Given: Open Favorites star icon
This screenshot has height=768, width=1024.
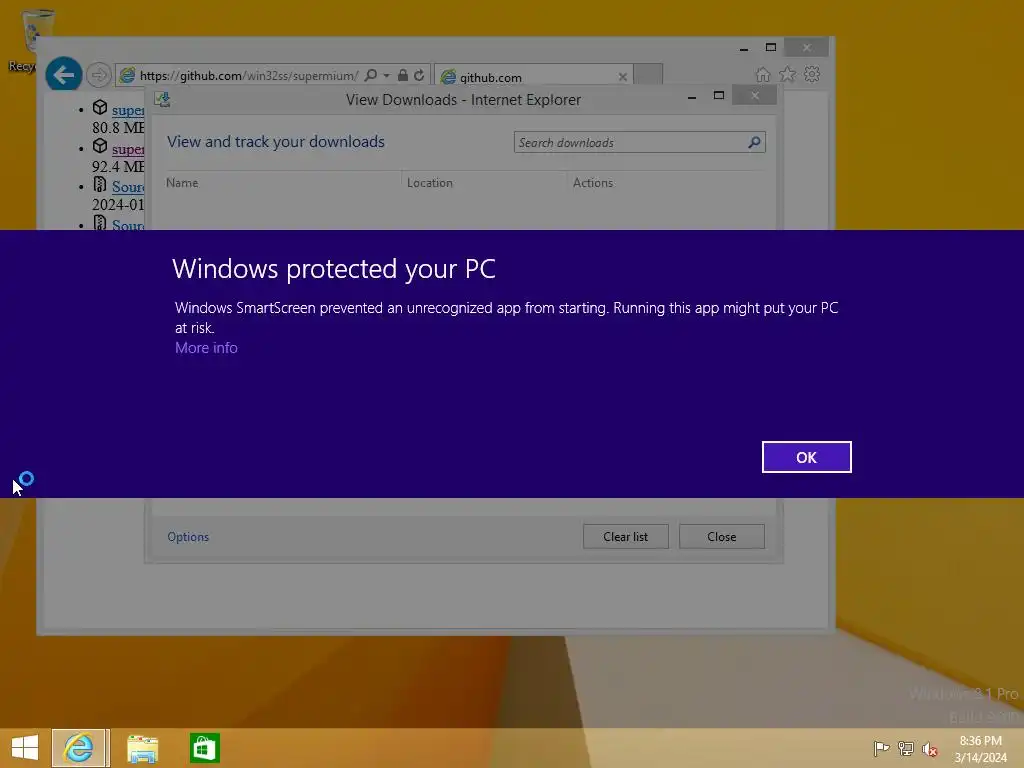Looking at the screenshot, I should coord(788,74).
